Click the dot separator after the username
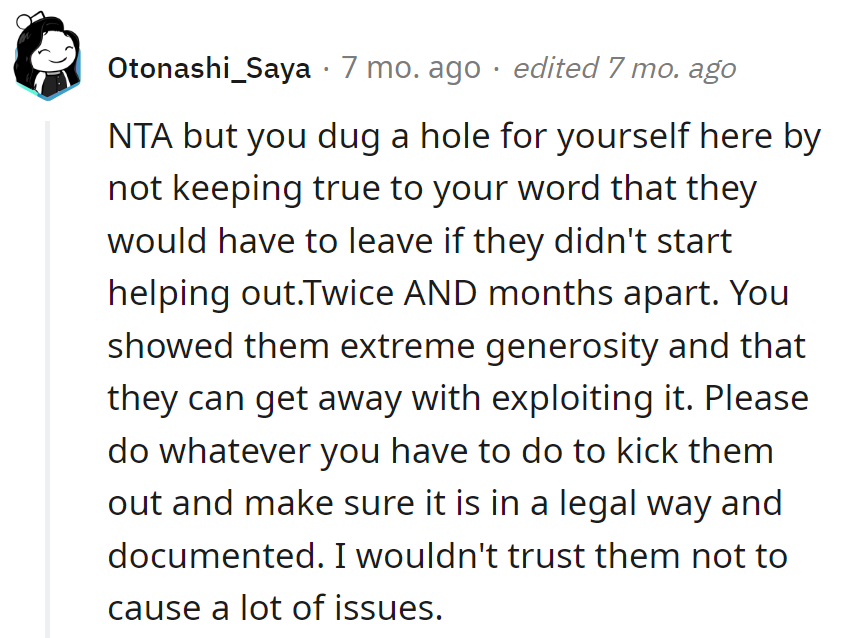 326,69
